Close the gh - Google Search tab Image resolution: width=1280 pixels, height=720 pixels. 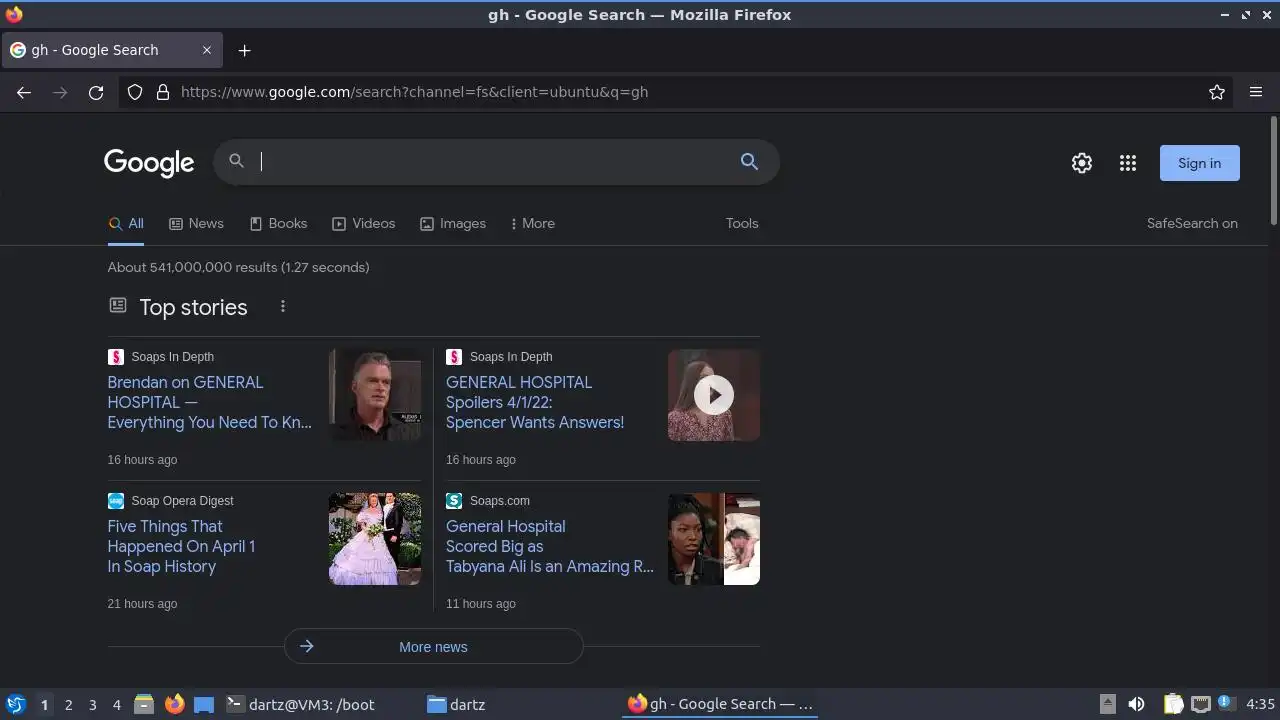207,50
